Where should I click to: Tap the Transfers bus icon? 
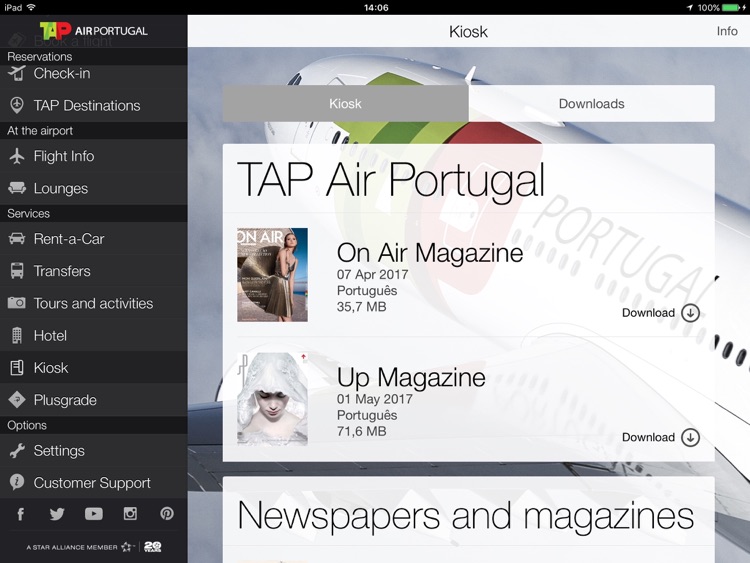17,271
